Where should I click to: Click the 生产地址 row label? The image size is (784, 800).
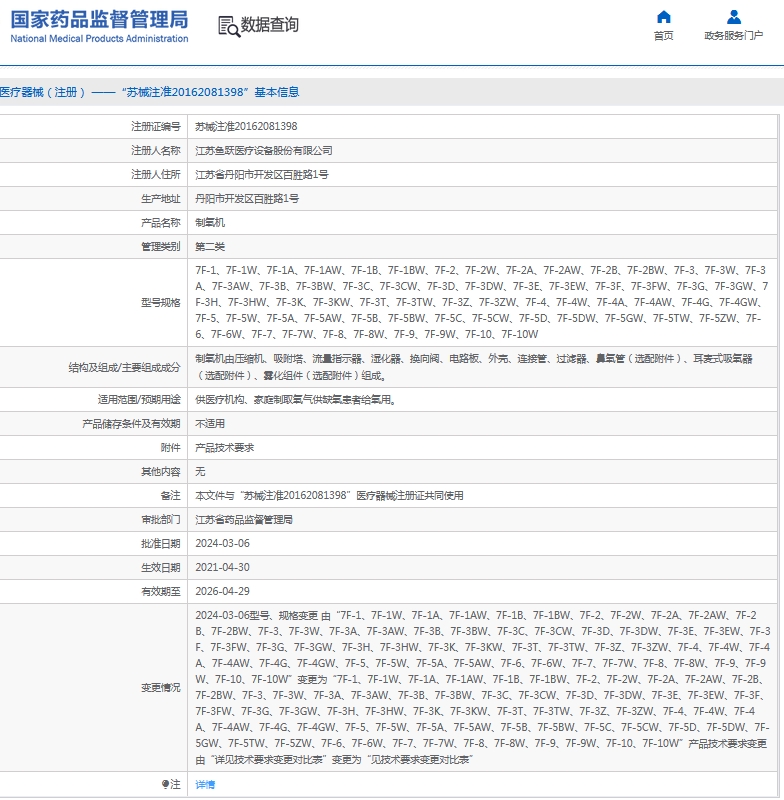point(161,198)
